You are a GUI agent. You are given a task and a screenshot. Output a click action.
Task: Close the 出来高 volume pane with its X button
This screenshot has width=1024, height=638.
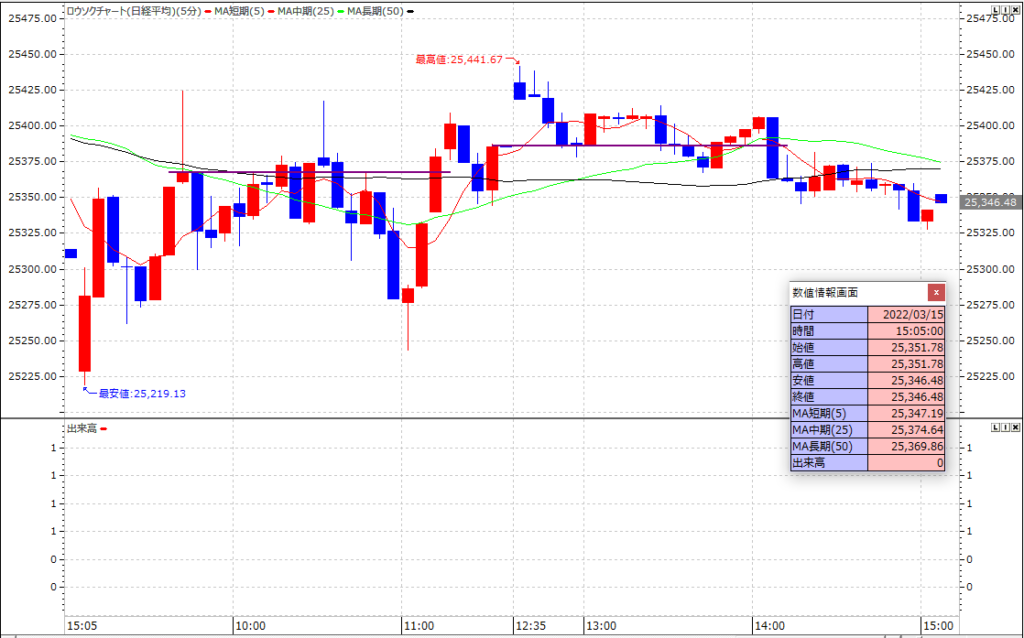pyautogui.click(x=1015, y=427)
